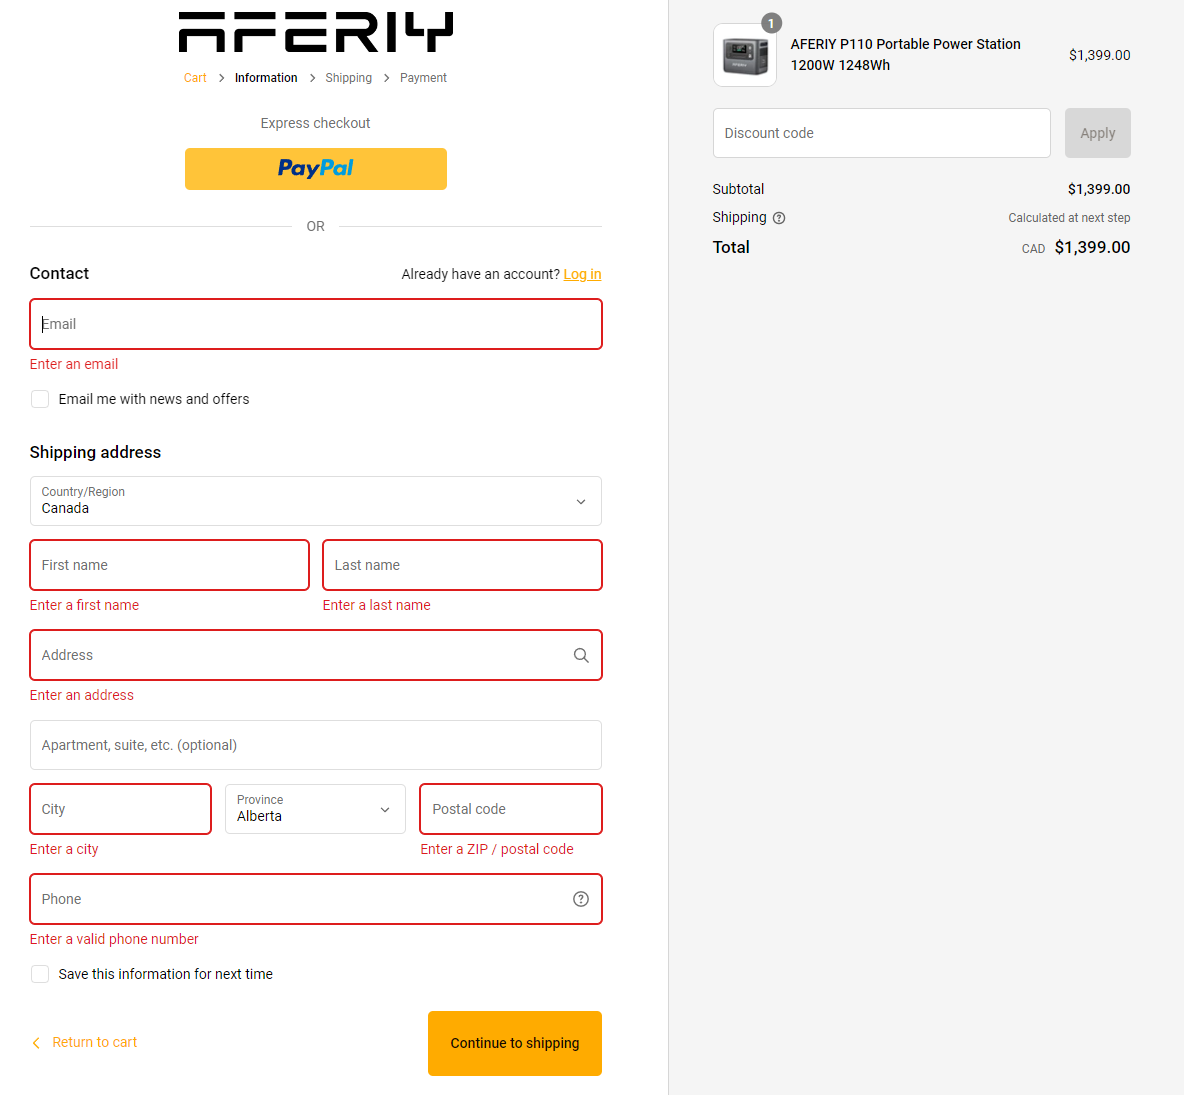Viewport: 1184px width, 1095px height.
Task: Click the 'Enter a ZIP / postal code' error
Action: (x=497, y=850)
